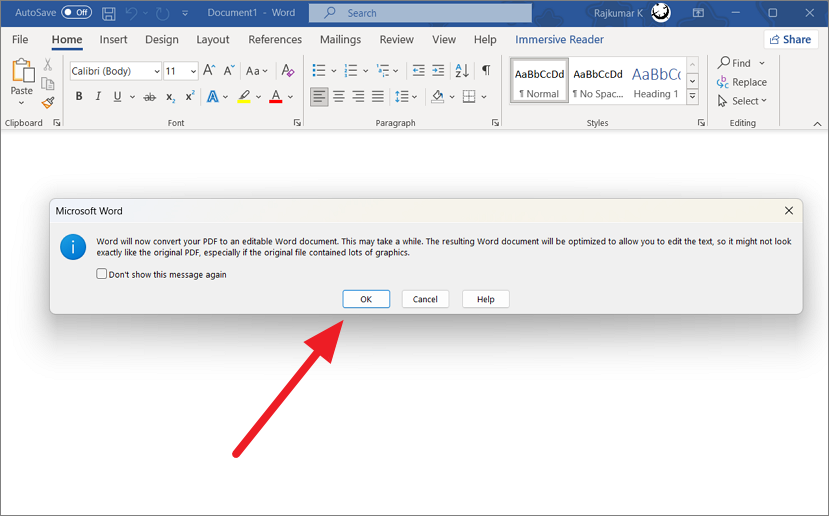Toggle AutoSave switch off/on
This screenshot has height=516, width=829.
(77, 13)
